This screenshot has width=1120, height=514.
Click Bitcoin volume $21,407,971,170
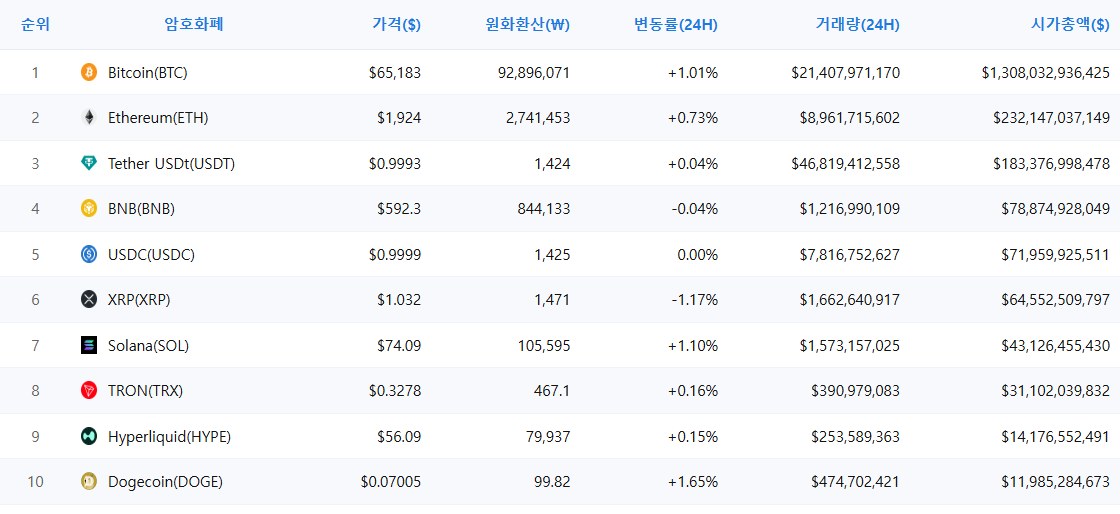[x=846, y=72]
